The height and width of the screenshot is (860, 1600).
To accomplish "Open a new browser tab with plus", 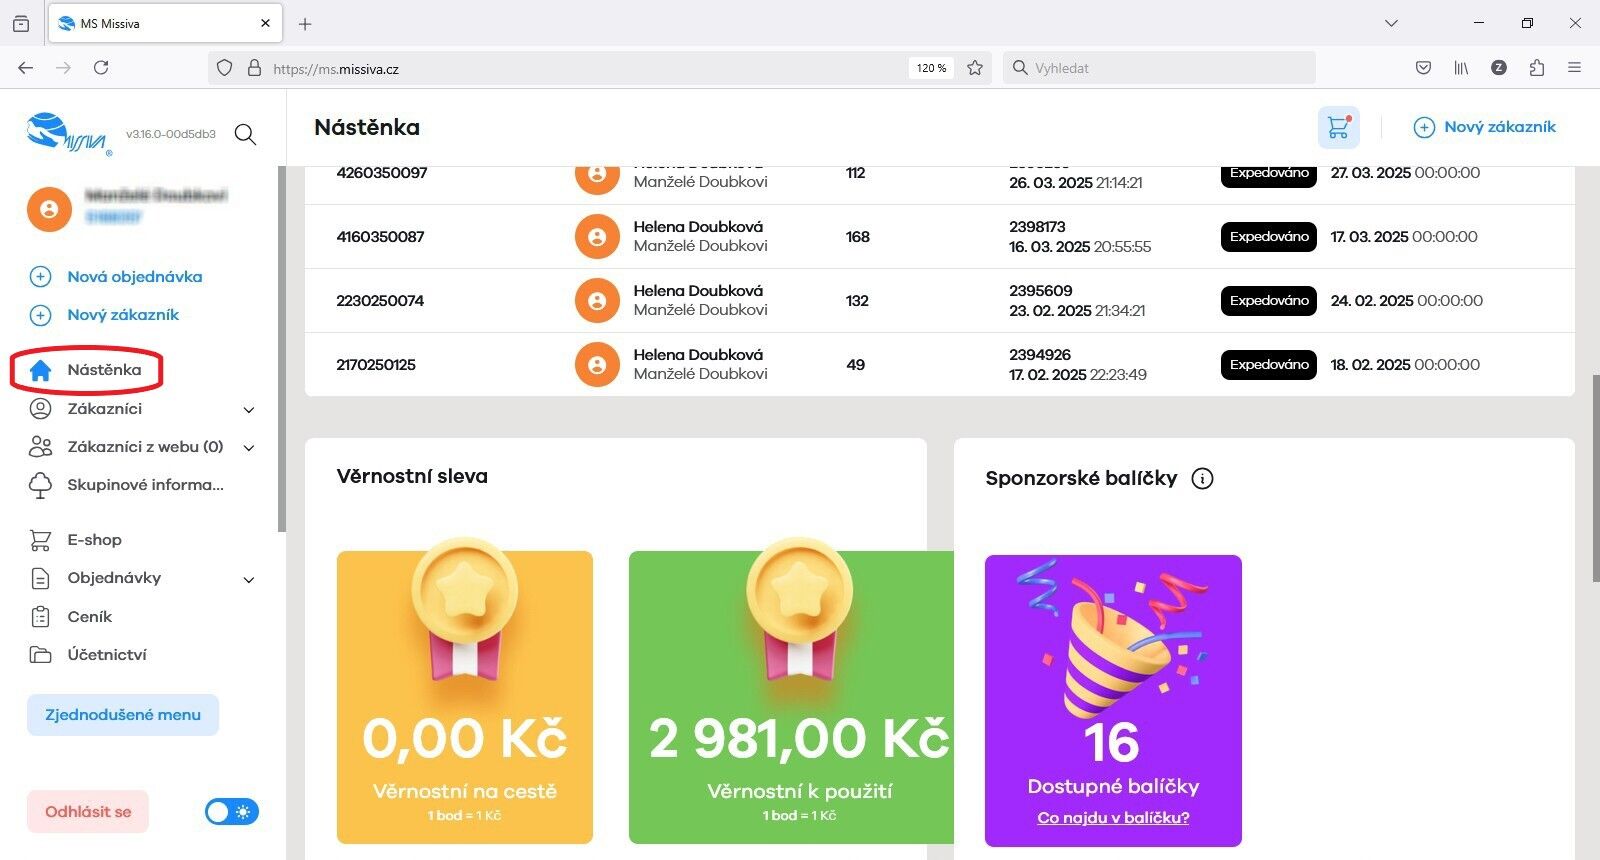I will (x=305, y=24).
